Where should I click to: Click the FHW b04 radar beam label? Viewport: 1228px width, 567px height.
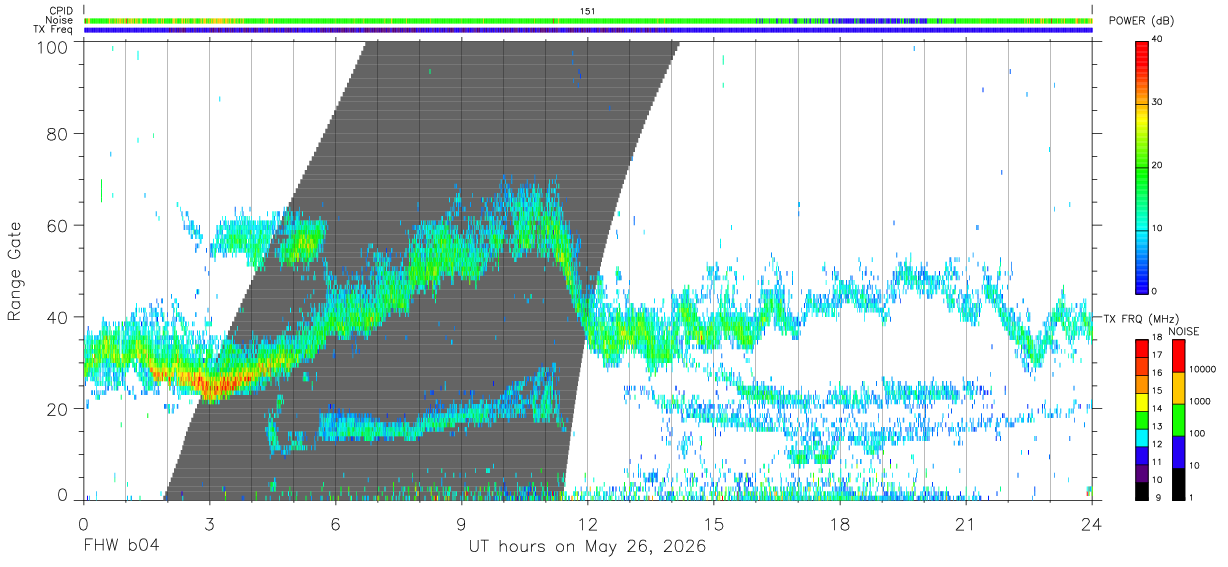coord(121,546)
